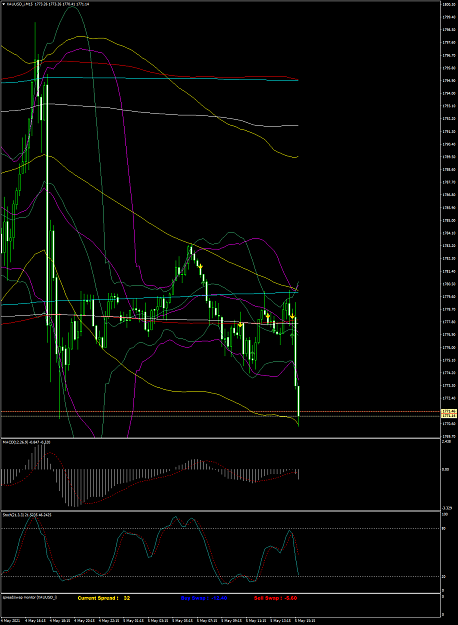Click the Stoch indicator label

click(x=26, y=515)
